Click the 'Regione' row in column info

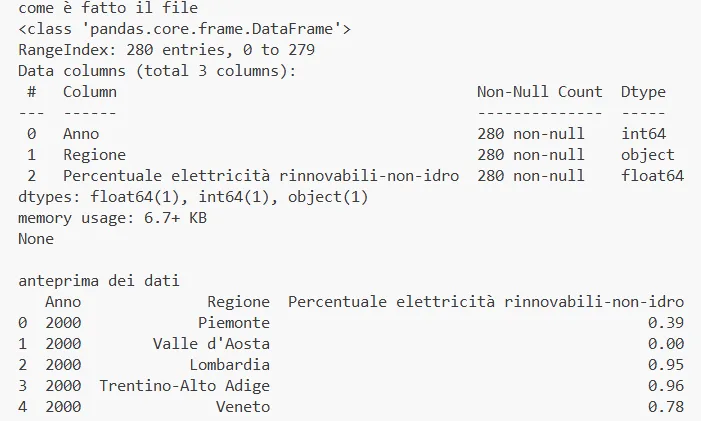click(94, 155)
